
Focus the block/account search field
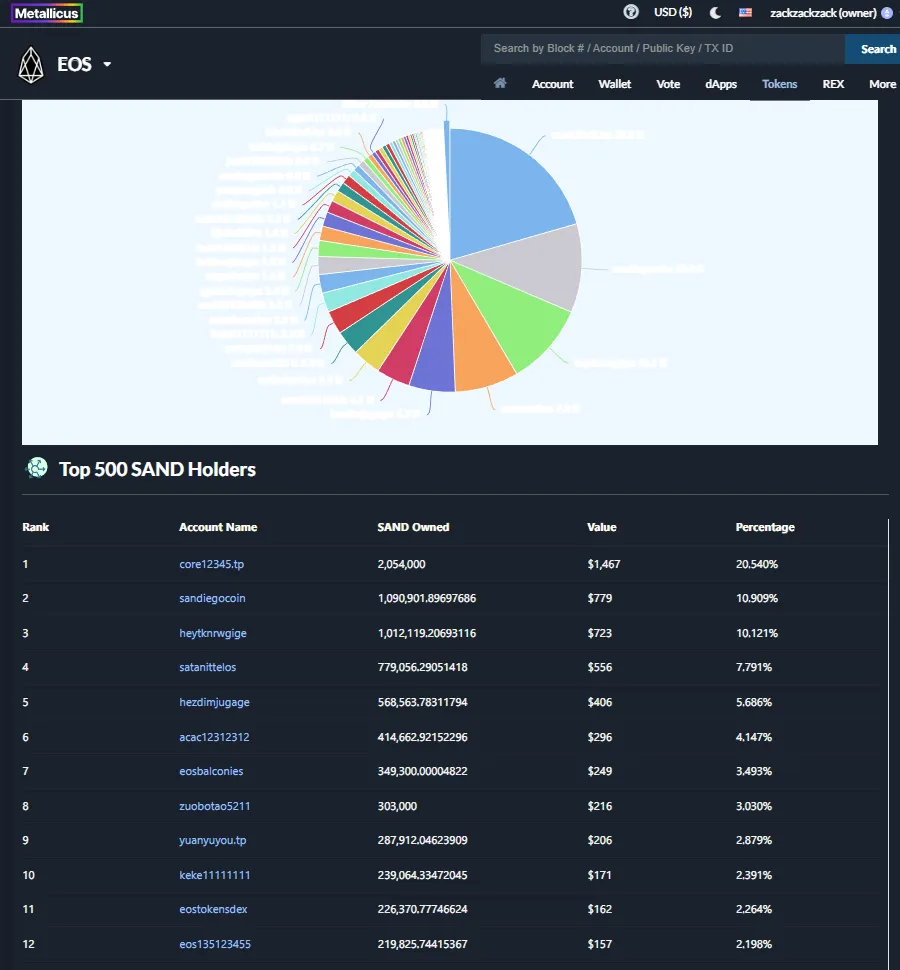(x=662, y=49)
